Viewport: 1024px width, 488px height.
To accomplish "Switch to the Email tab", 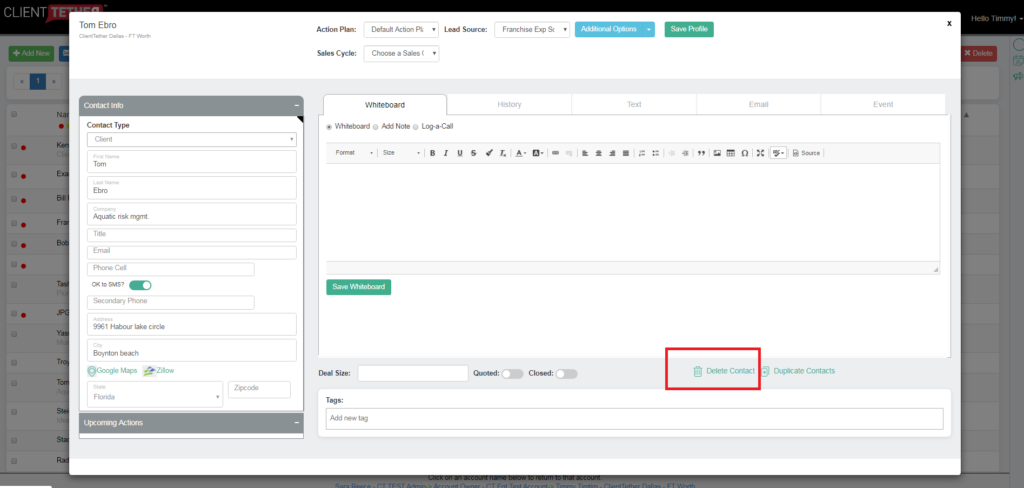I will tap(758, 105).
